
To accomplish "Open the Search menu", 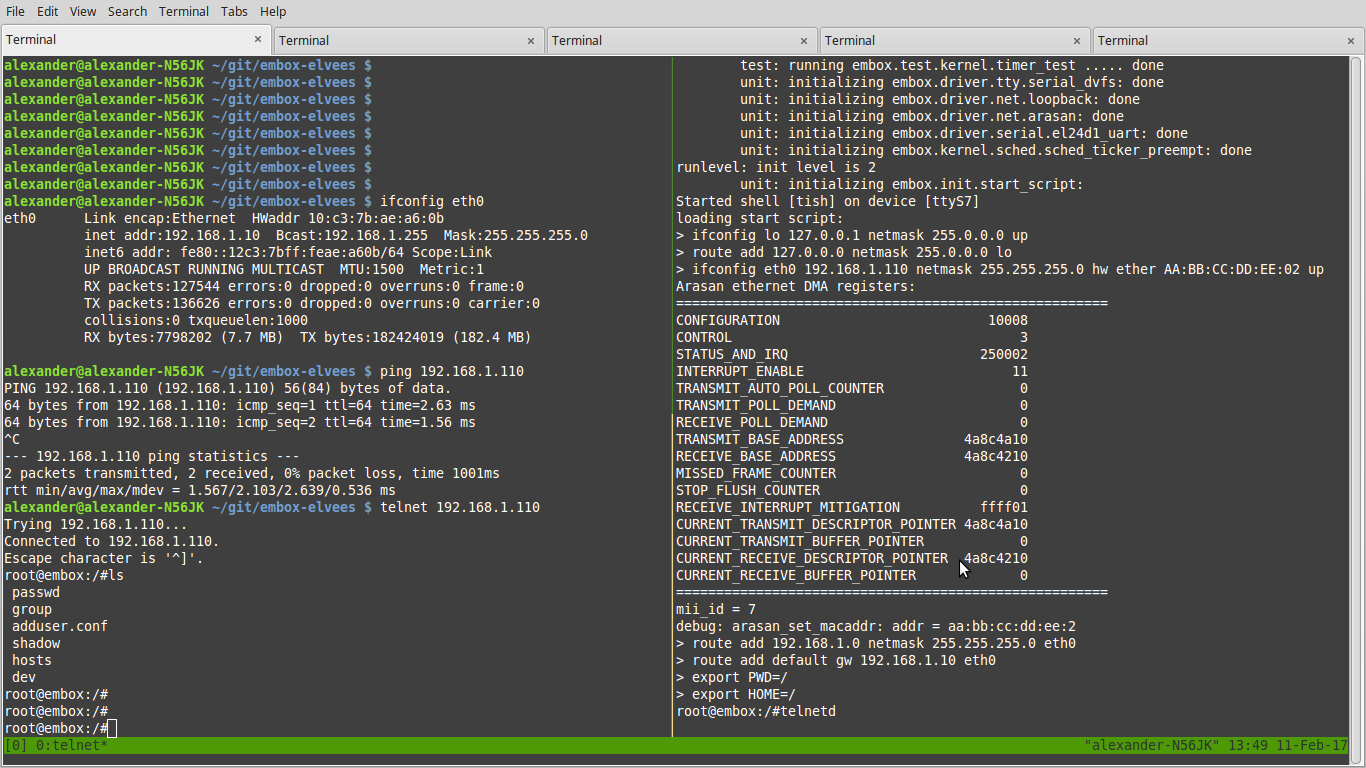I will [x=127, y=11].
